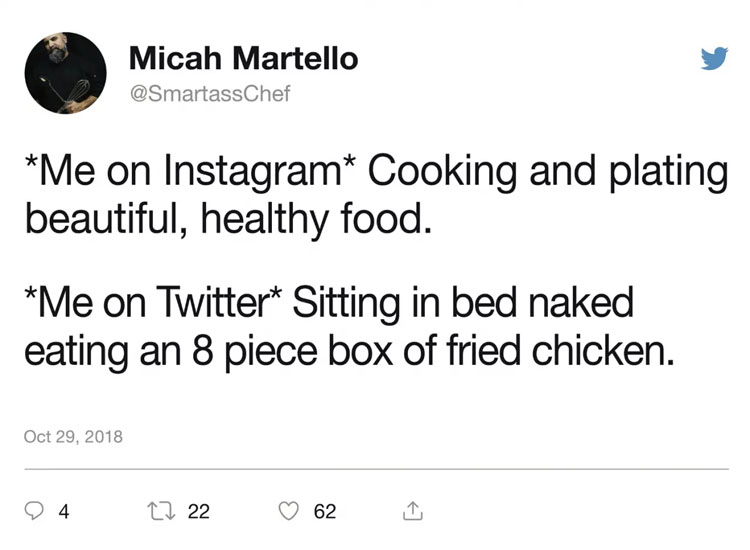This screenshot has height=550, width=750.
Task: Reply using the speech bubble icon
Action: (x=34, y=511)
